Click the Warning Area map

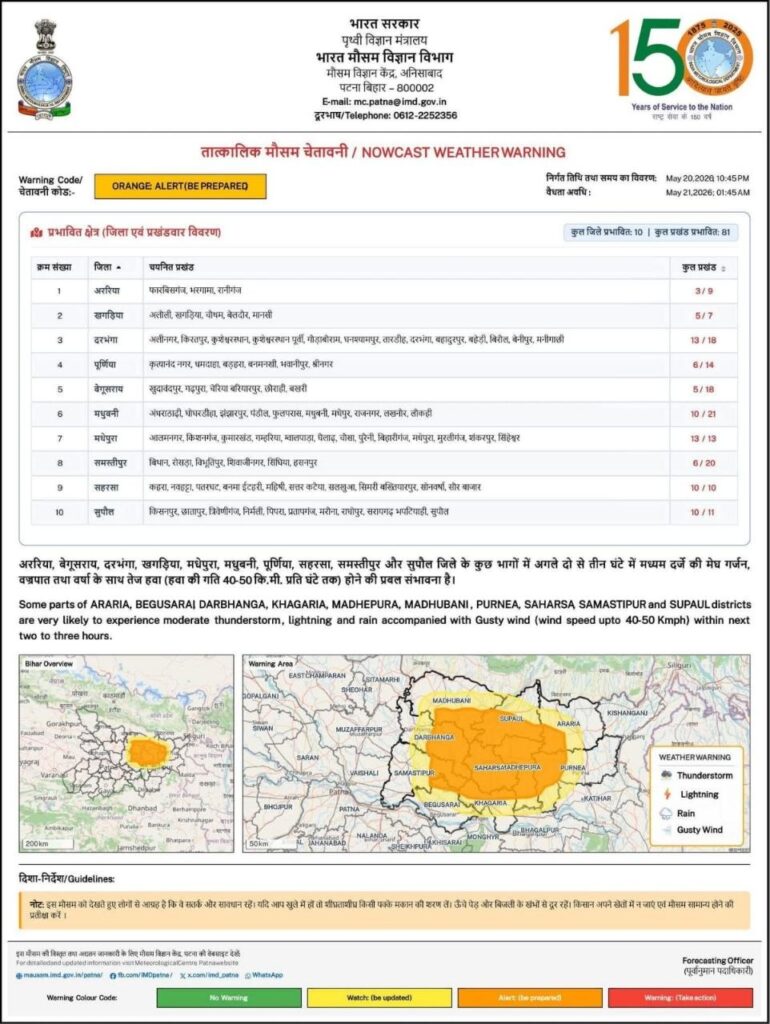tap(496, 754)
